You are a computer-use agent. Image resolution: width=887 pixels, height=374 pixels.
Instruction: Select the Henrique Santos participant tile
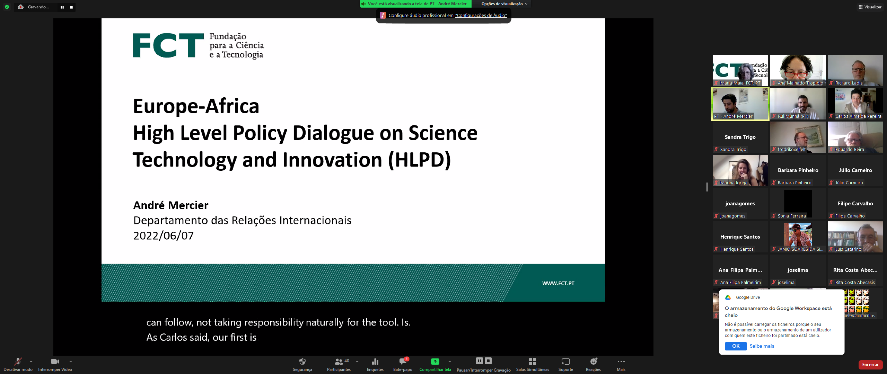point(740,237)
